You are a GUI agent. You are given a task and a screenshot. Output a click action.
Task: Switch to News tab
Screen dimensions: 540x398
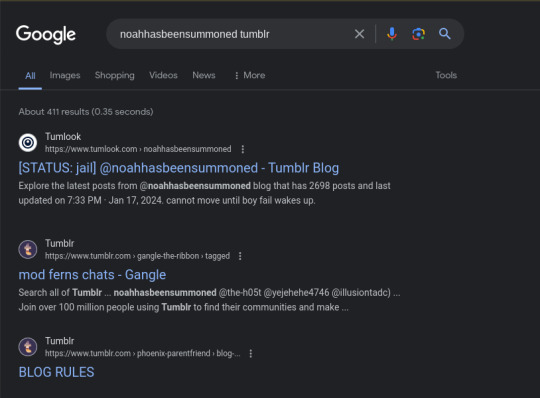204,75
